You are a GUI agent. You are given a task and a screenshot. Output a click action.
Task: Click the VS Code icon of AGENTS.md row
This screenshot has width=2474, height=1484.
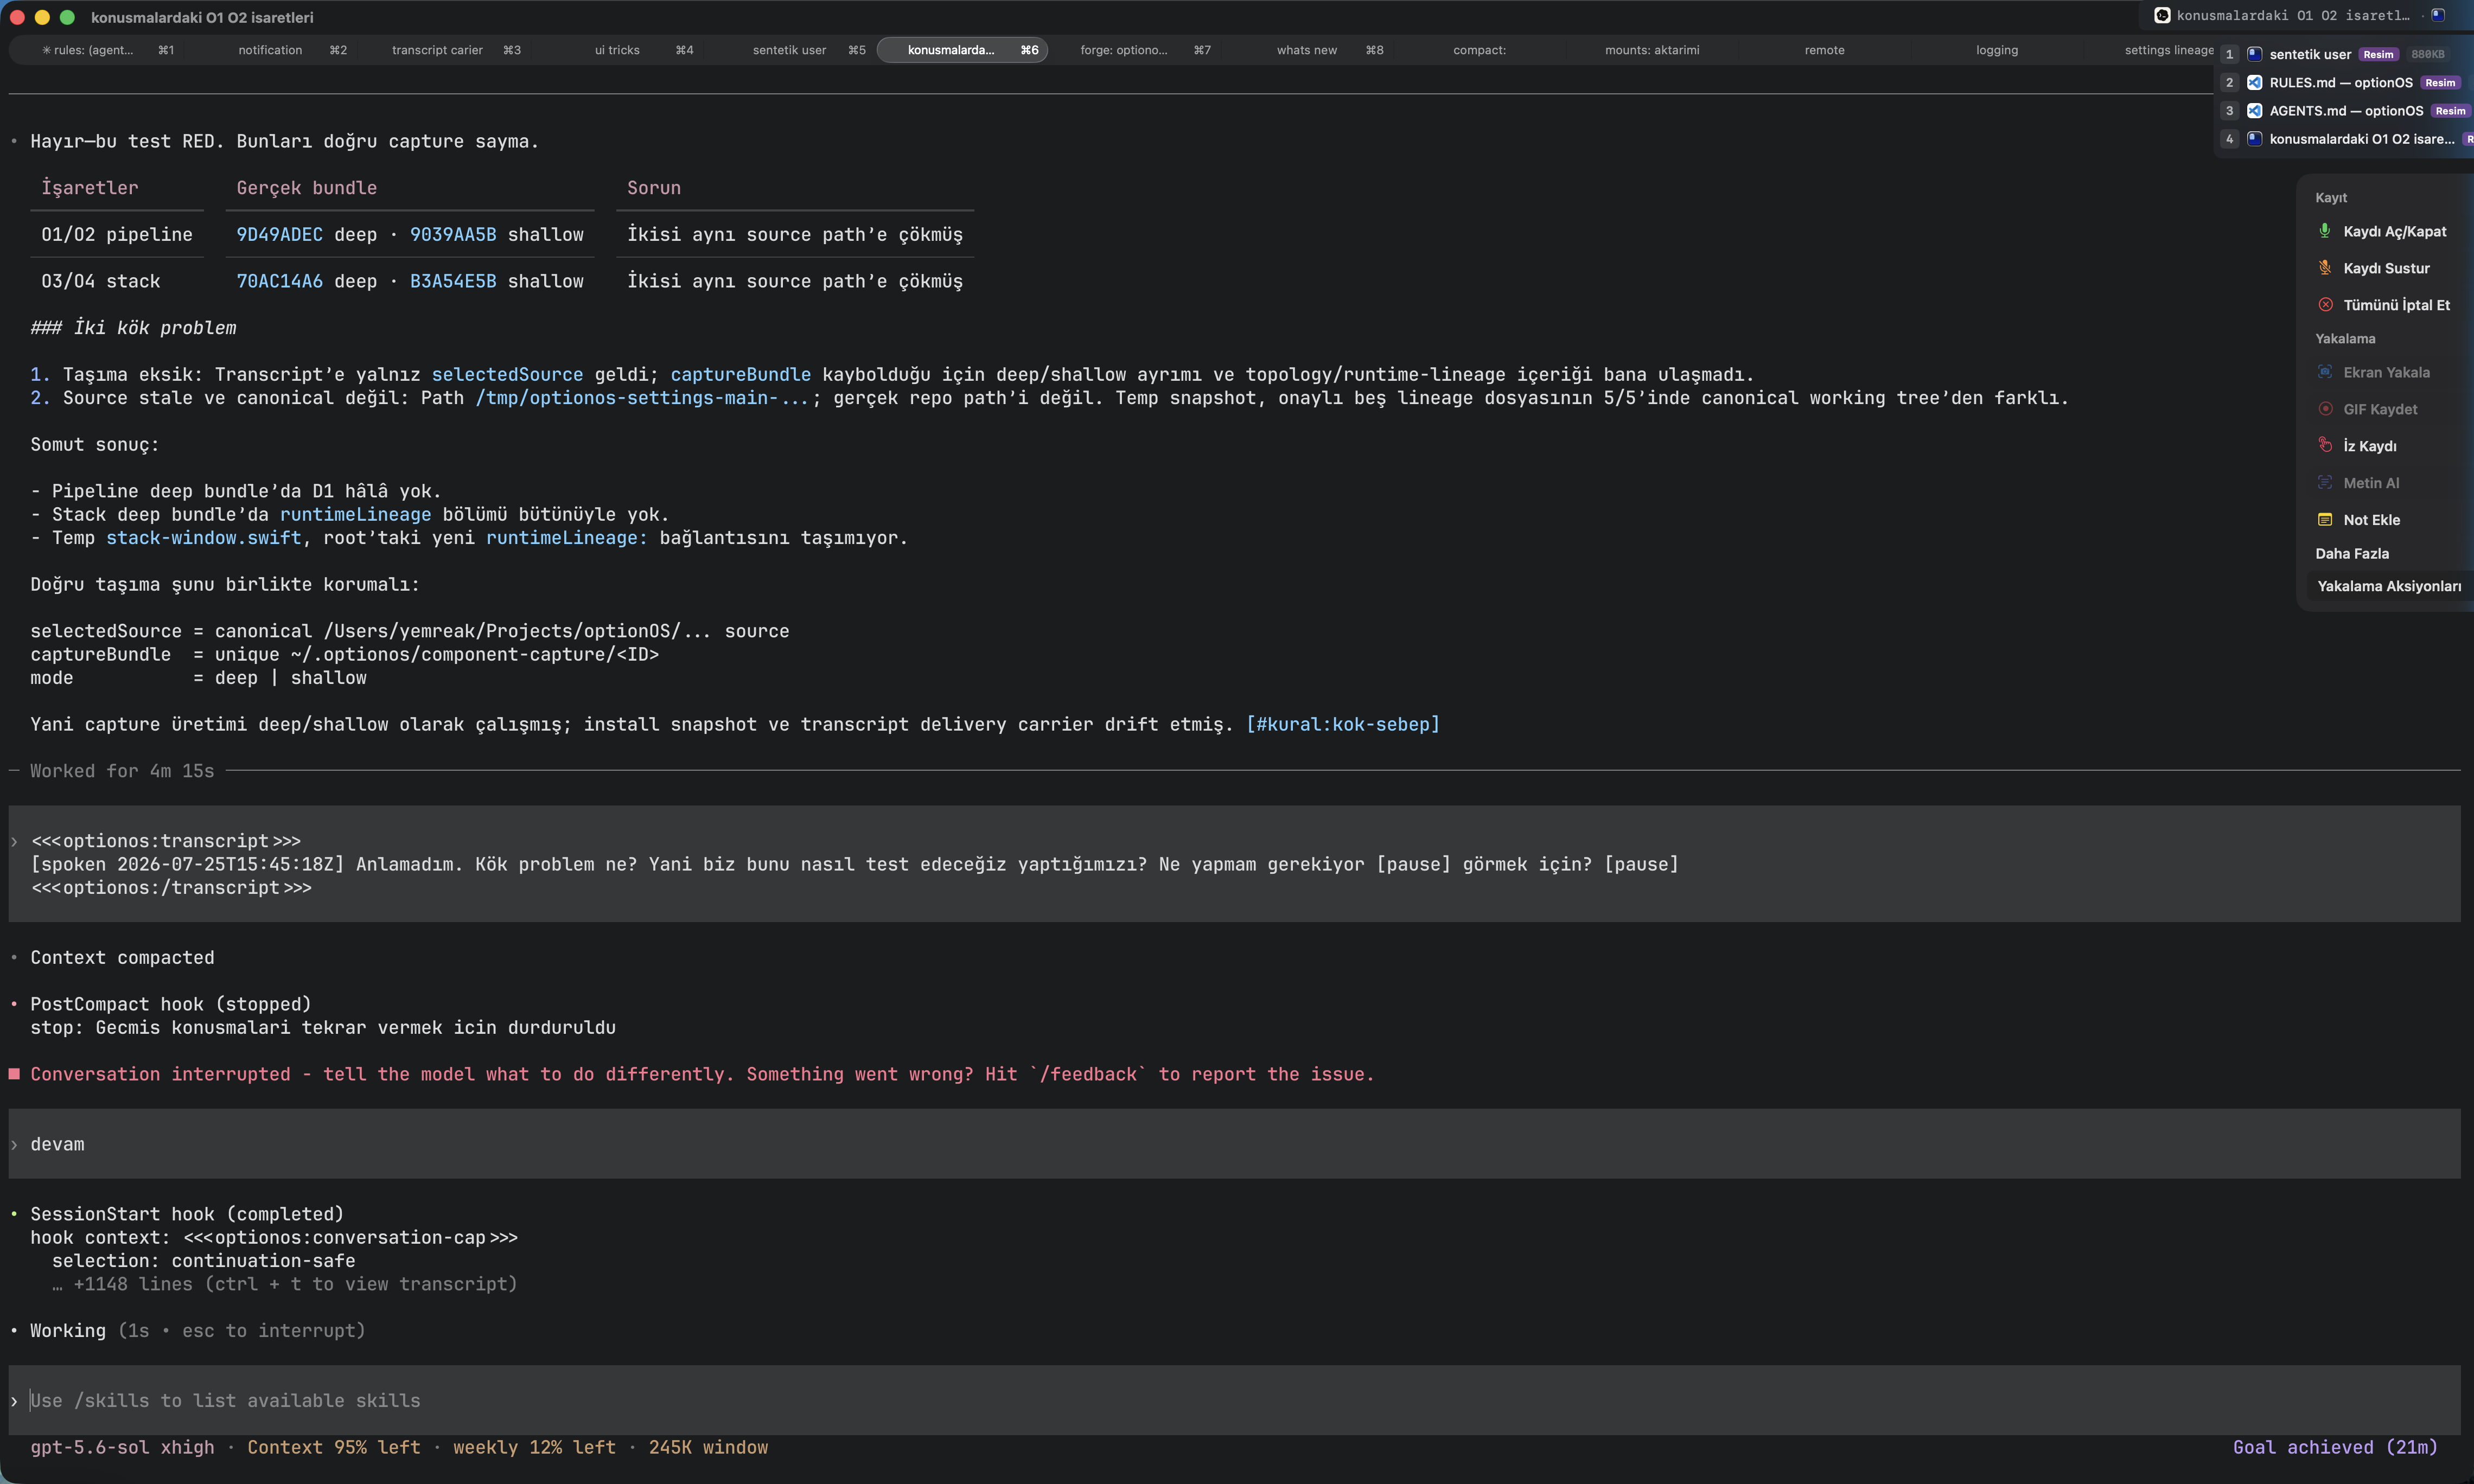(2254, 110)
